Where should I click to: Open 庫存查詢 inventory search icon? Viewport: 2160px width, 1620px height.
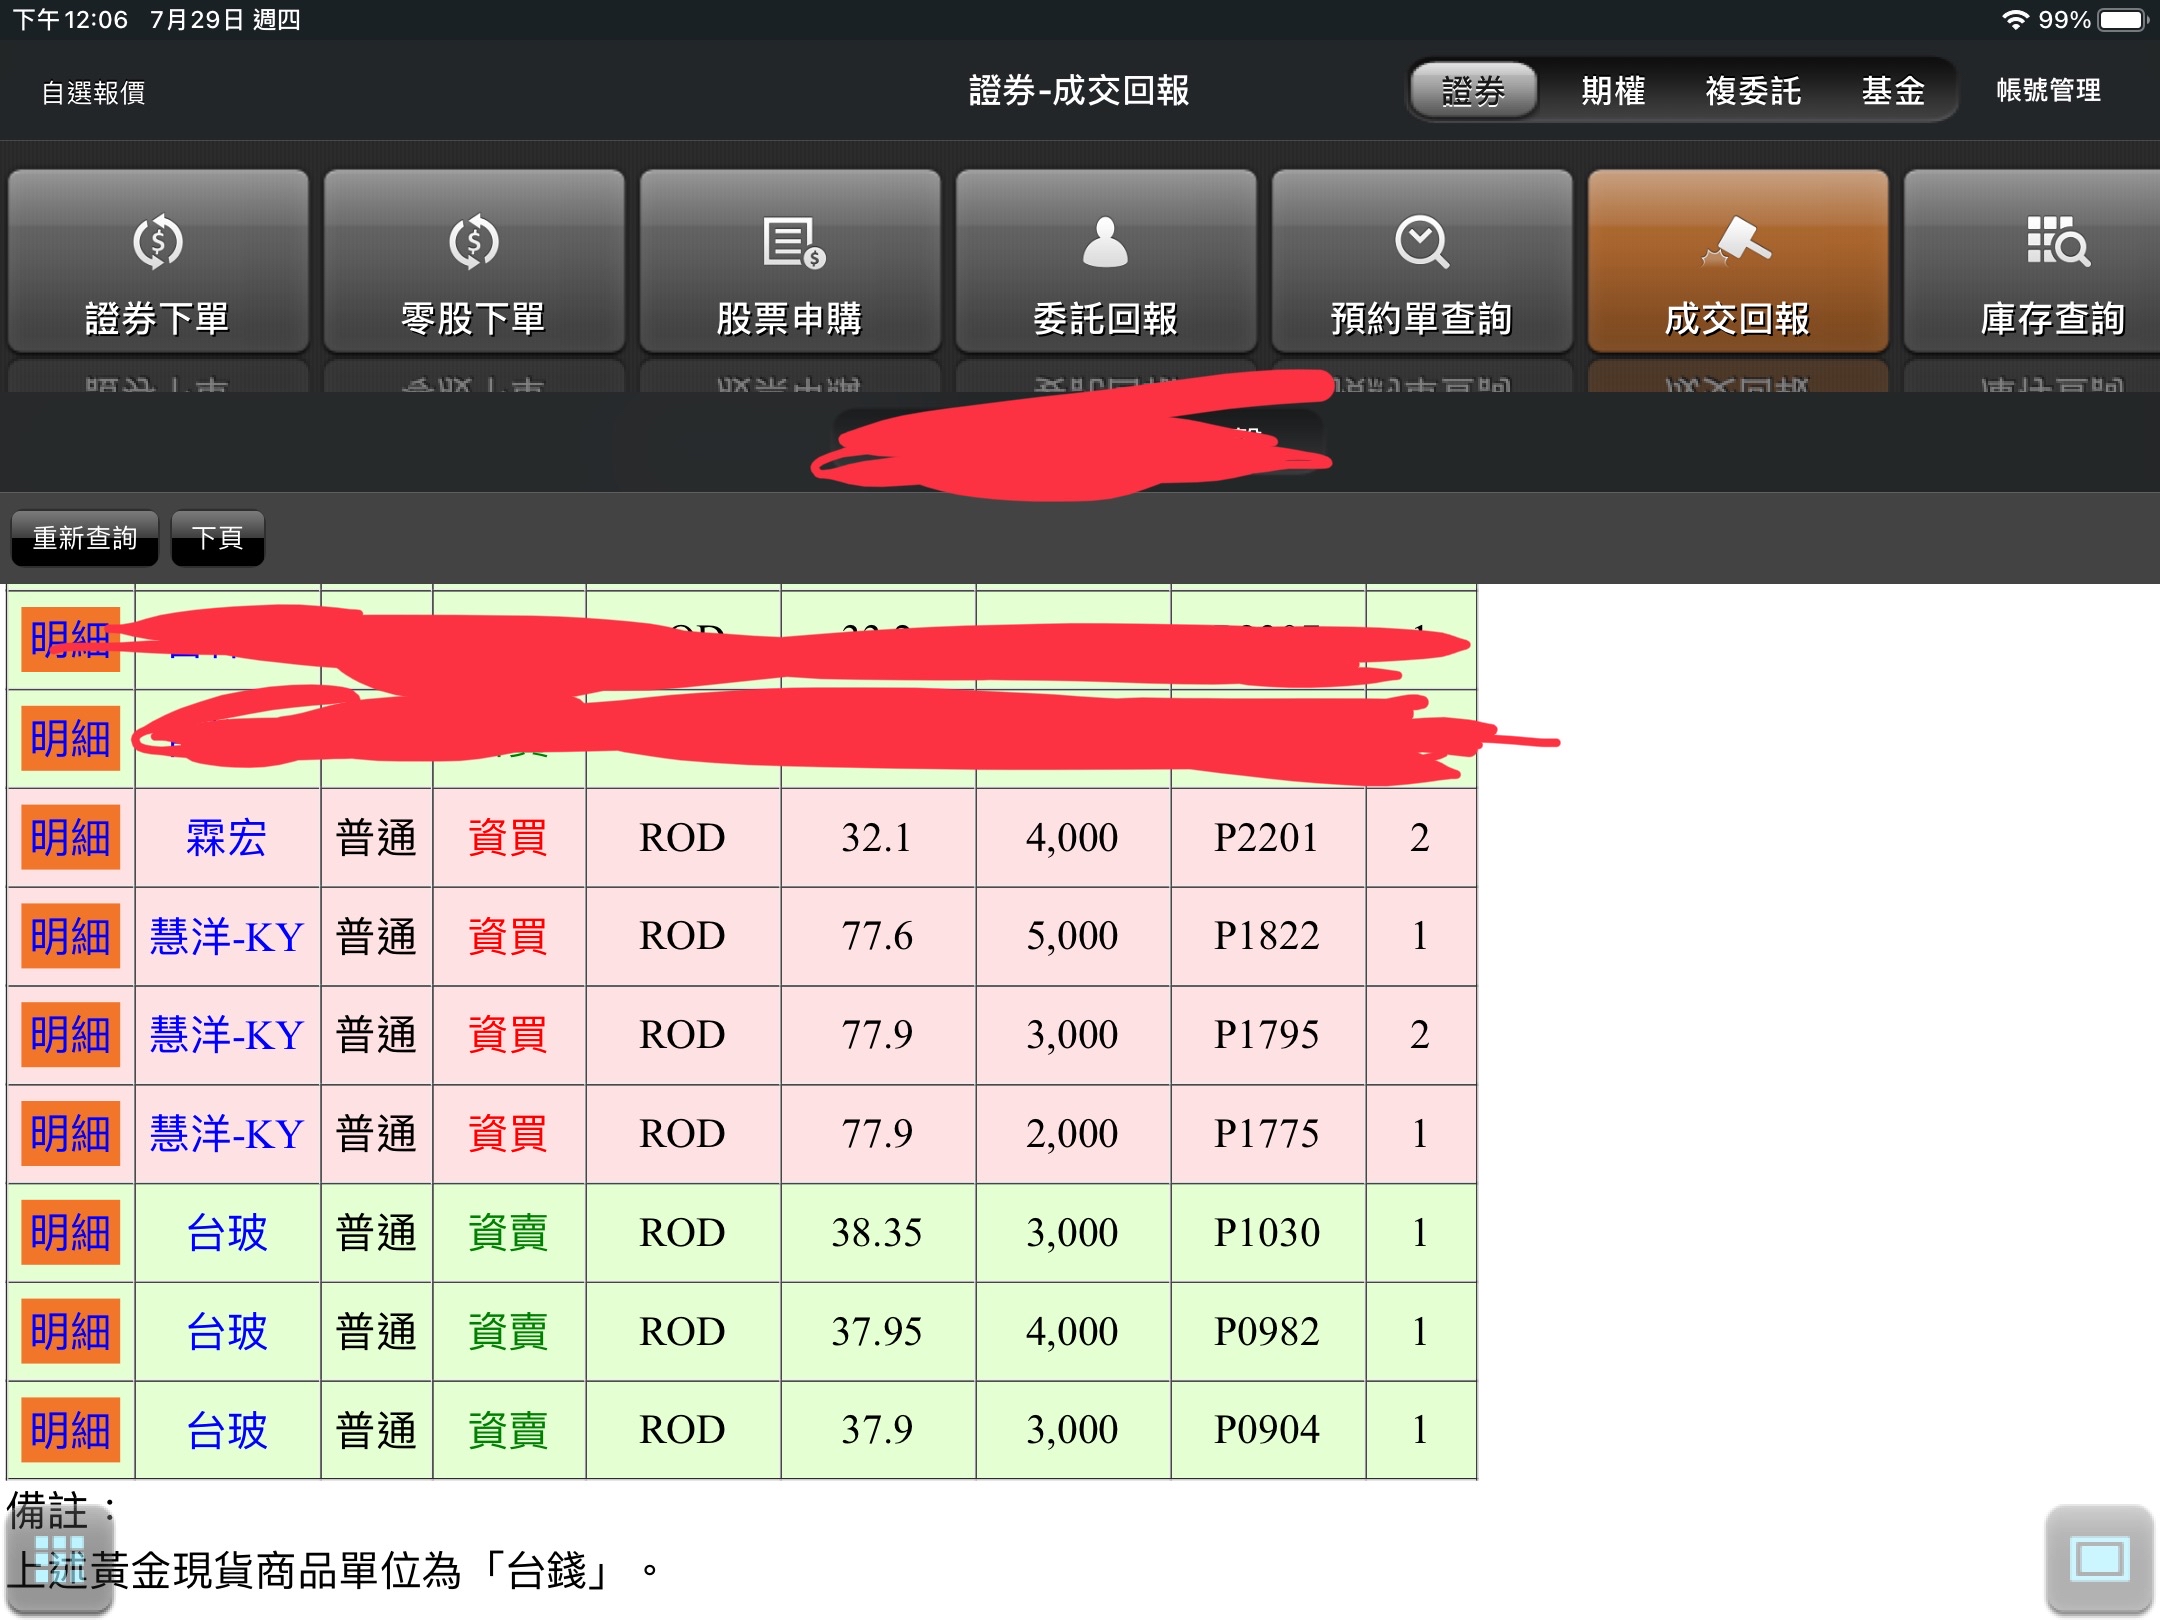coord(2053,242)
